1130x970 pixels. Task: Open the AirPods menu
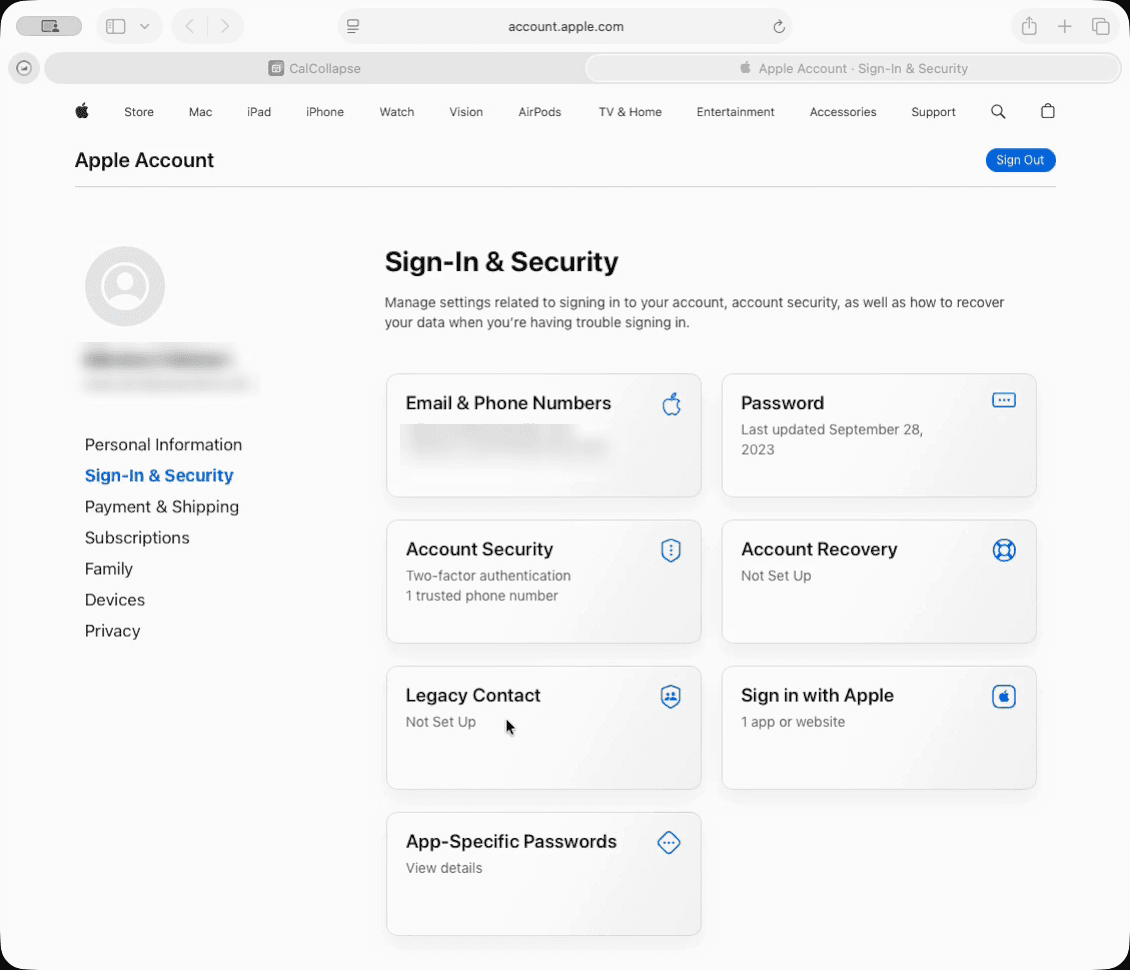(540, 112)
